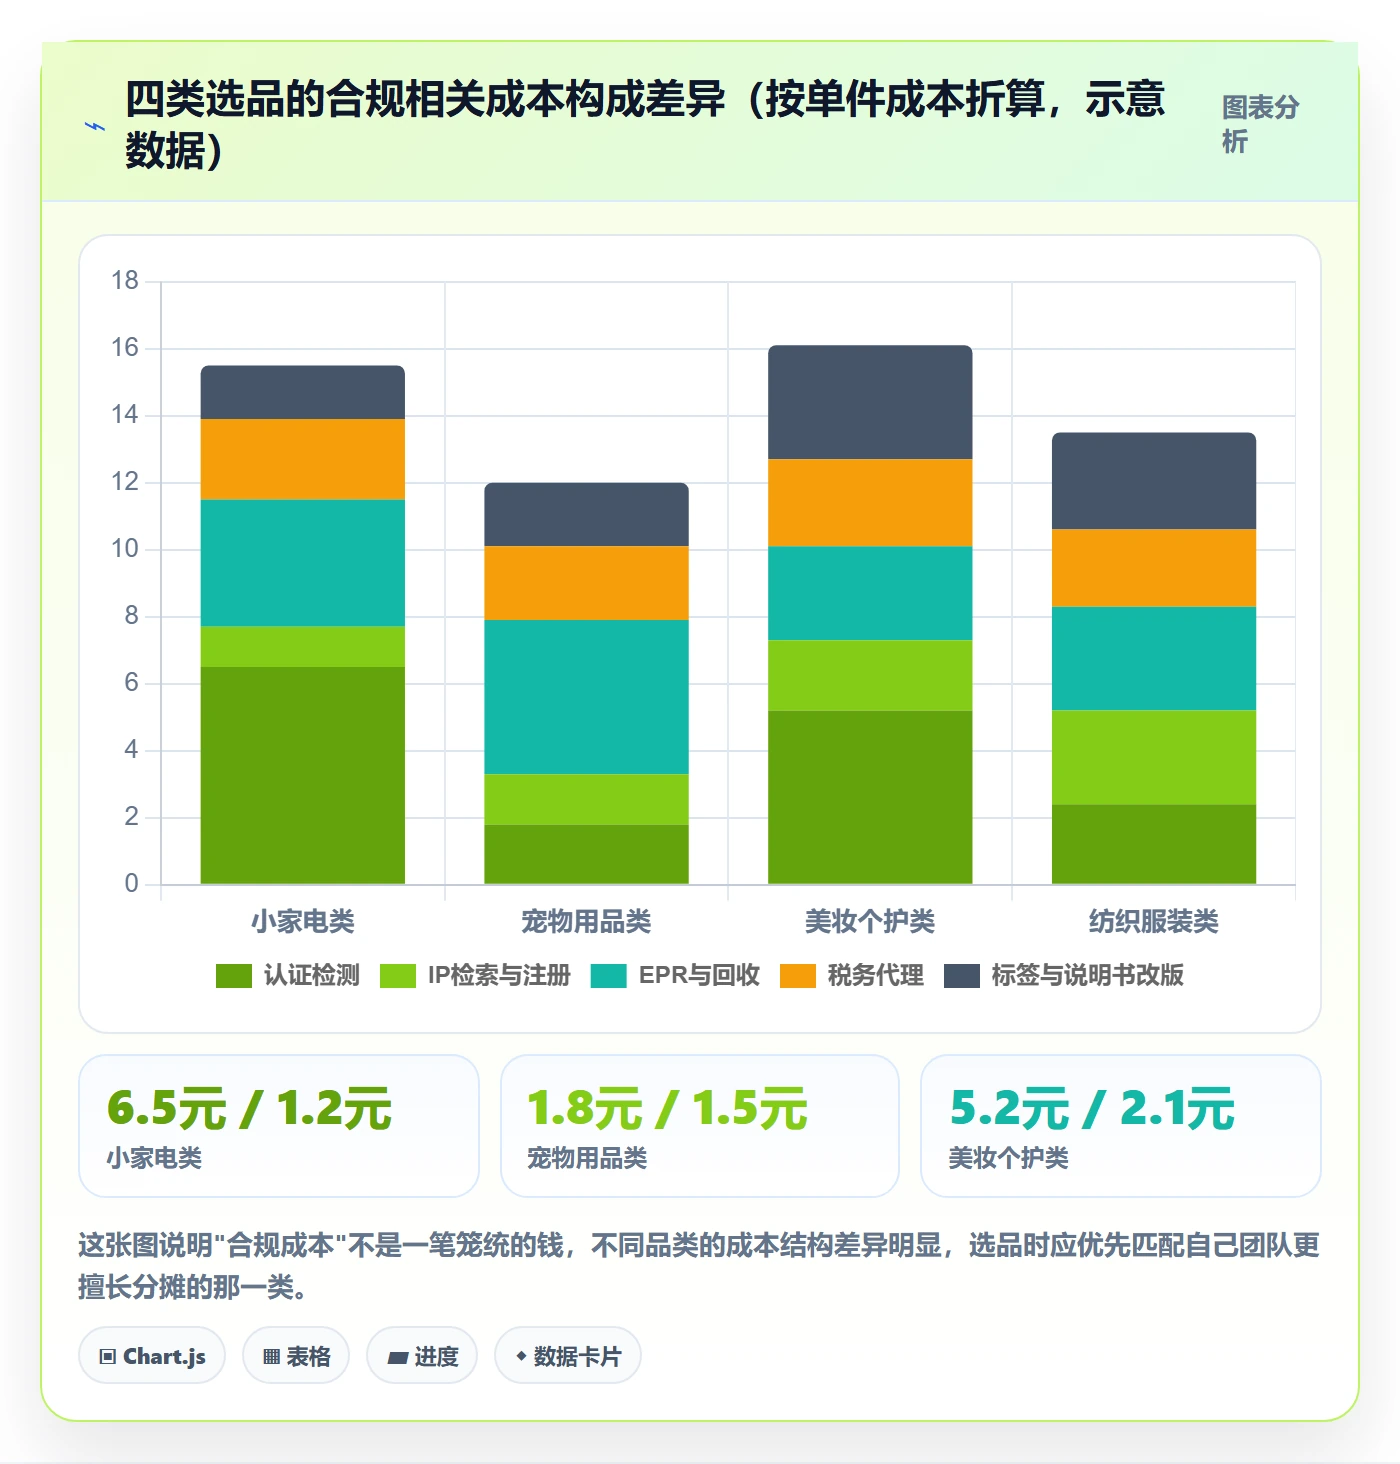The image size is (1400, 1464).
Task: Click the slate top segment of 小家电类 bar
Action: click(303, 392)
